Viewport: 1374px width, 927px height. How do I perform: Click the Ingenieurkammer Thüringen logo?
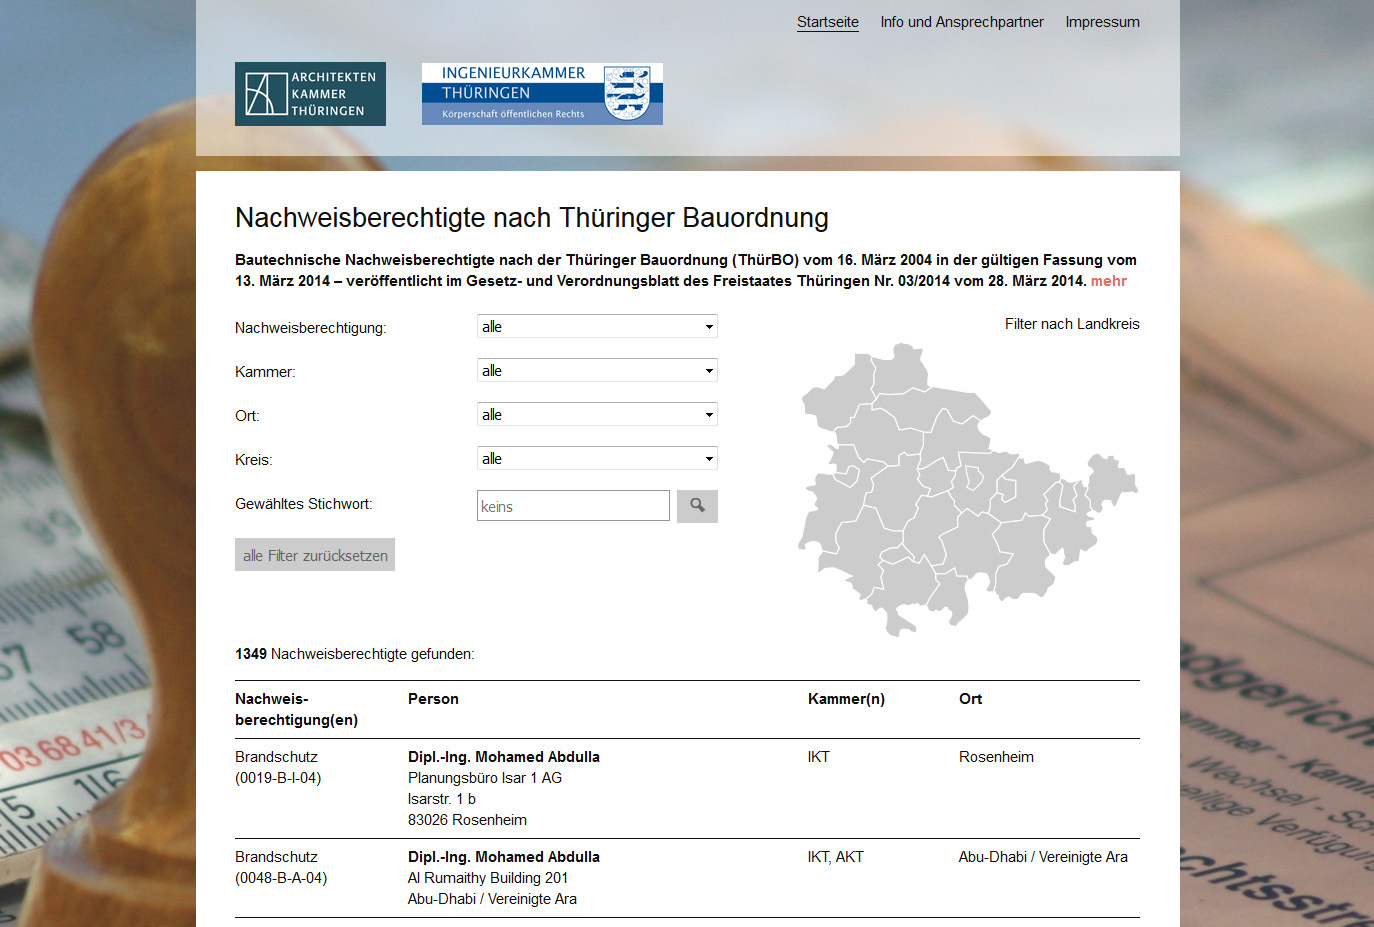pos(542,94)
